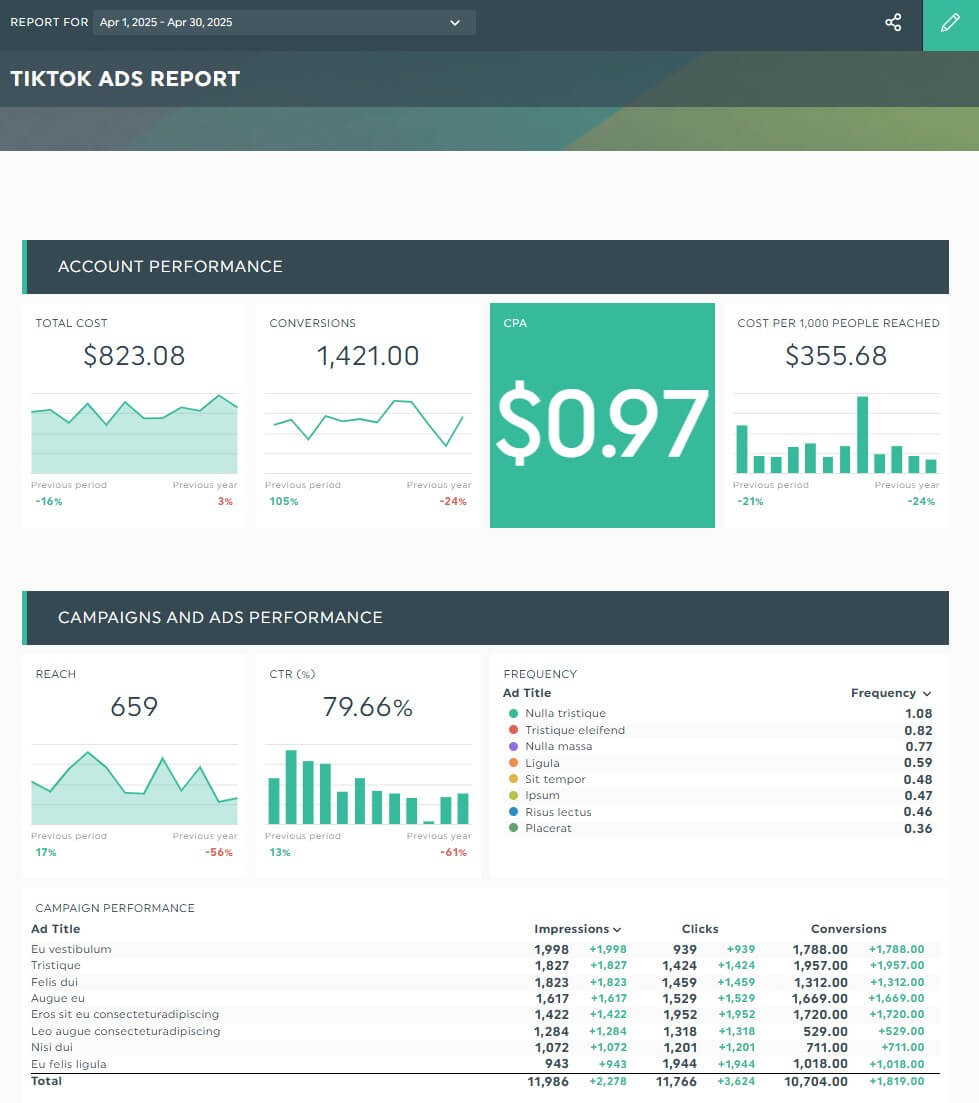The image size is (979, 1103).
Task: Select the Felis dui row
Action: tap(485, 982)
